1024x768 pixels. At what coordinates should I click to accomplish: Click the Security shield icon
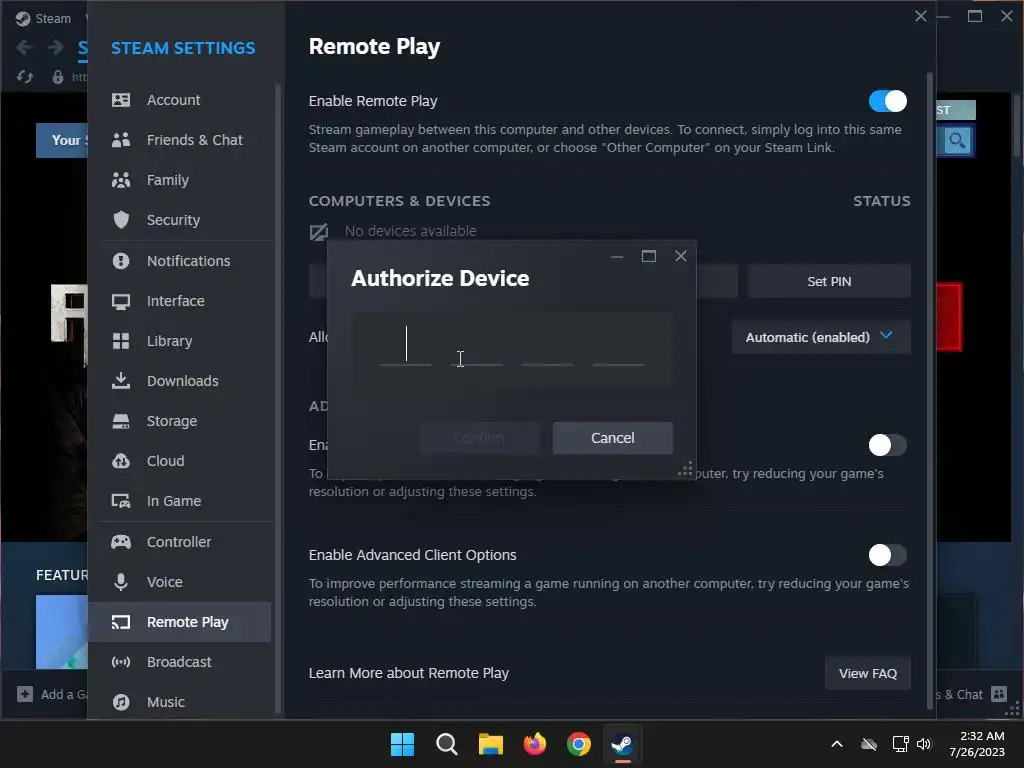click(121, 220)
